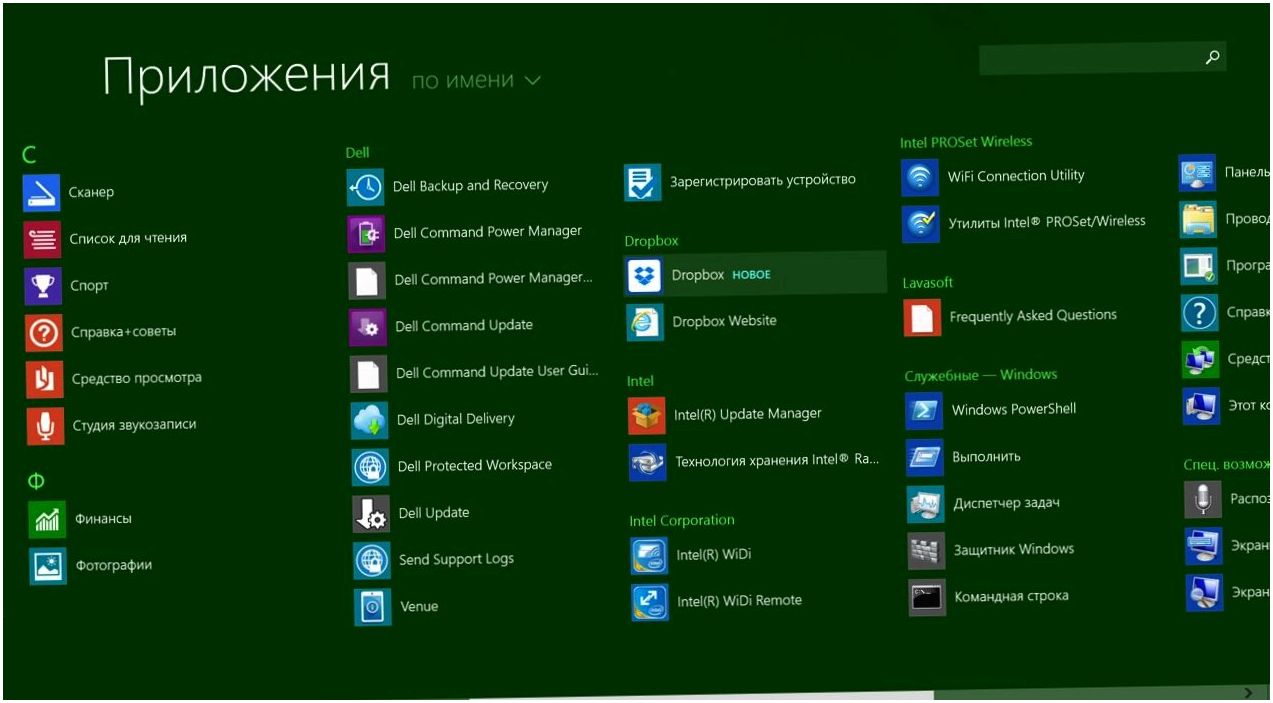Image resolution: width=1273 pixels, height=703 pixels.
Task: Click the "Intel Corporation" group header
Action: (682, 520)
